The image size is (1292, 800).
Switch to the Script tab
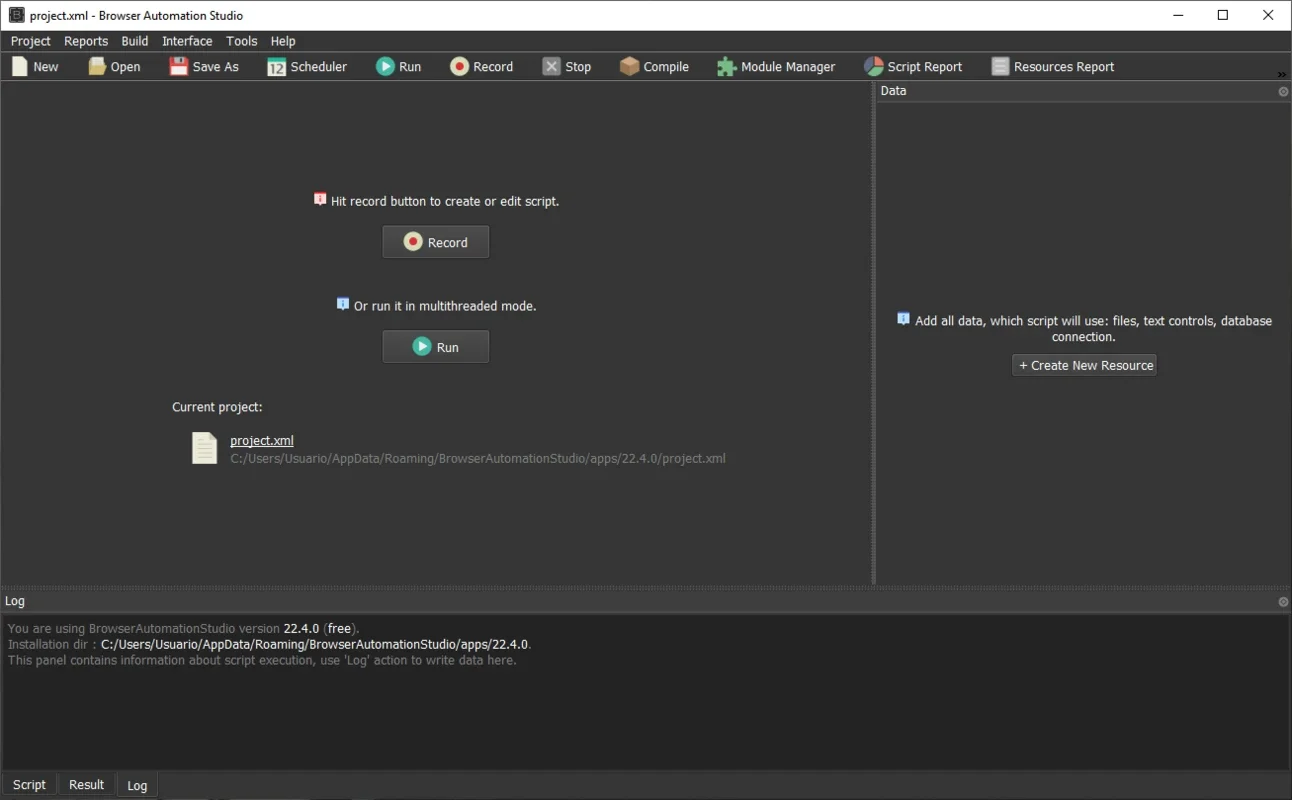(29, 785)
